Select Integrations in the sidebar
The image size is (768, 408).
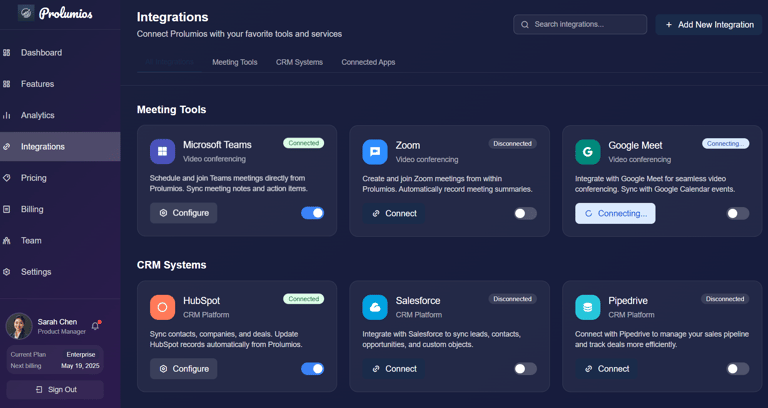pyautogui.click(x=60, y=146)
